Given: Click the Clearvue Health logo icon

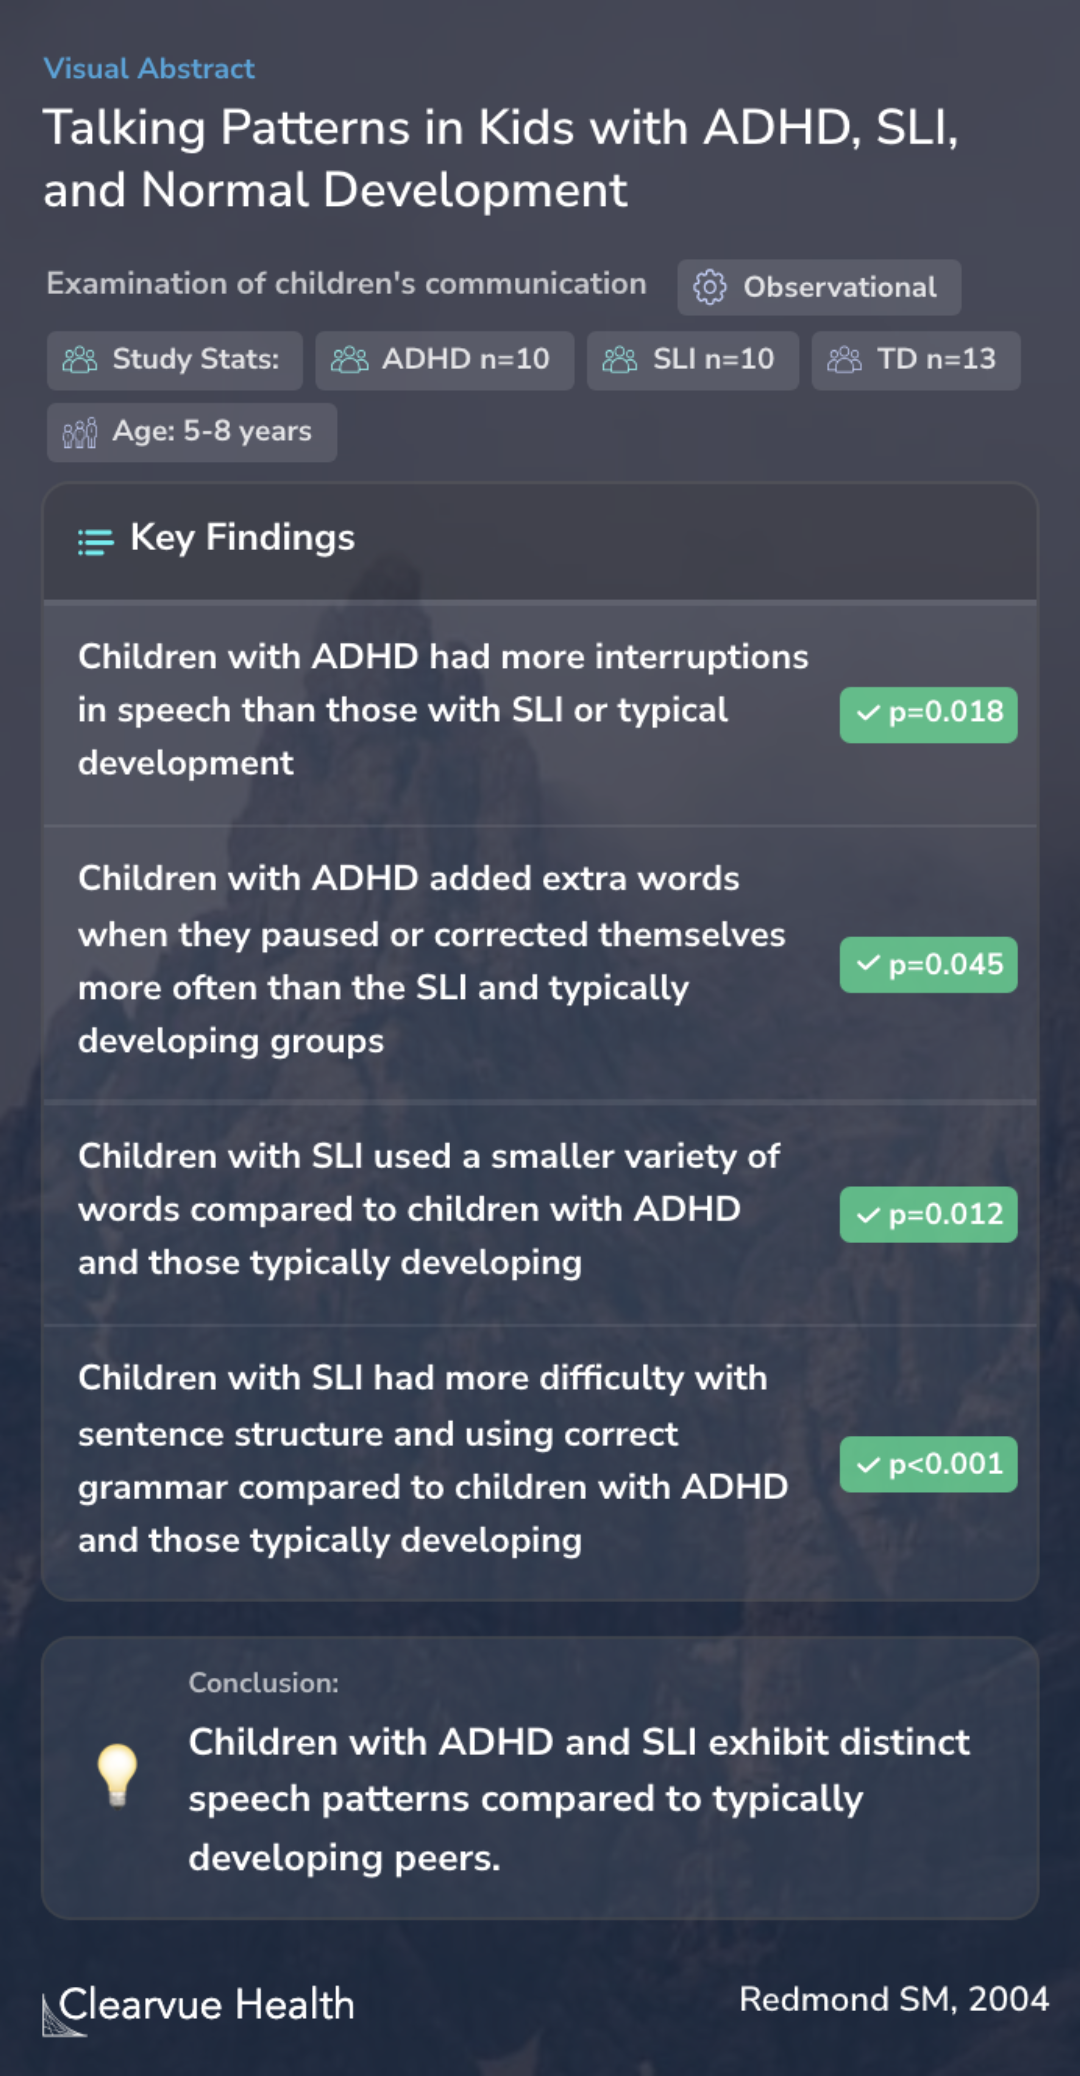Looking at the screenshot, I should pos(62,2014).
